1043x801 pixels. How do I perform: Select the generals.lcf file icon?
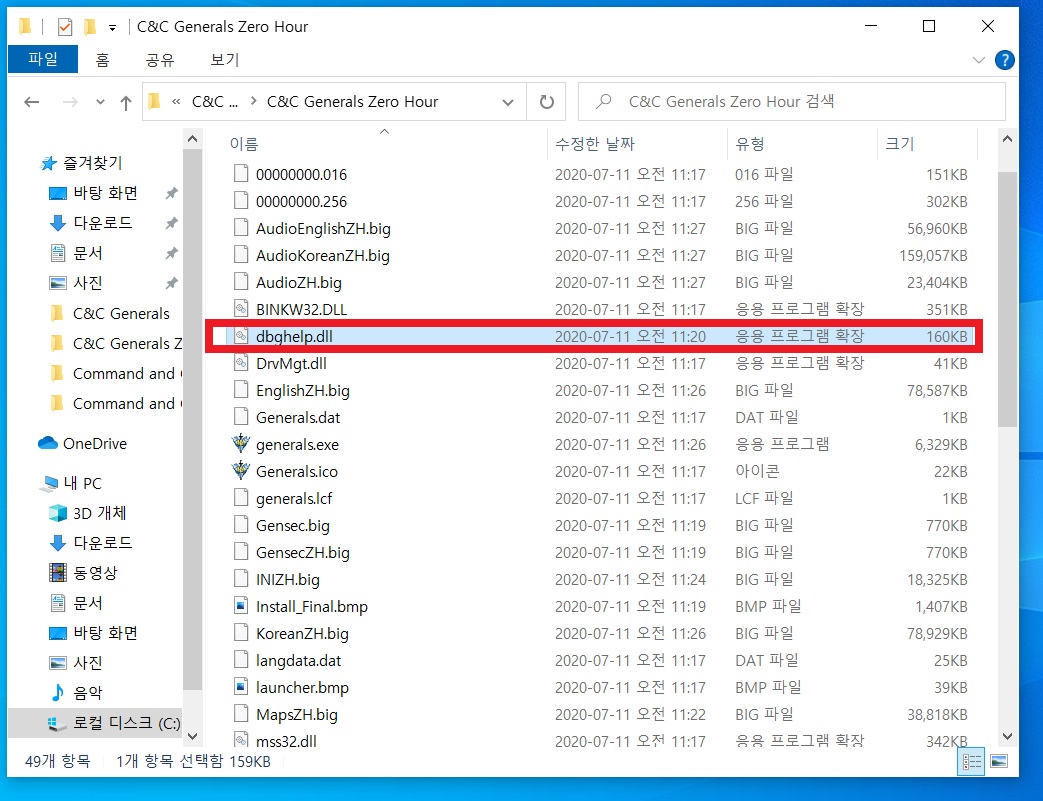click(x=241, y=498)
